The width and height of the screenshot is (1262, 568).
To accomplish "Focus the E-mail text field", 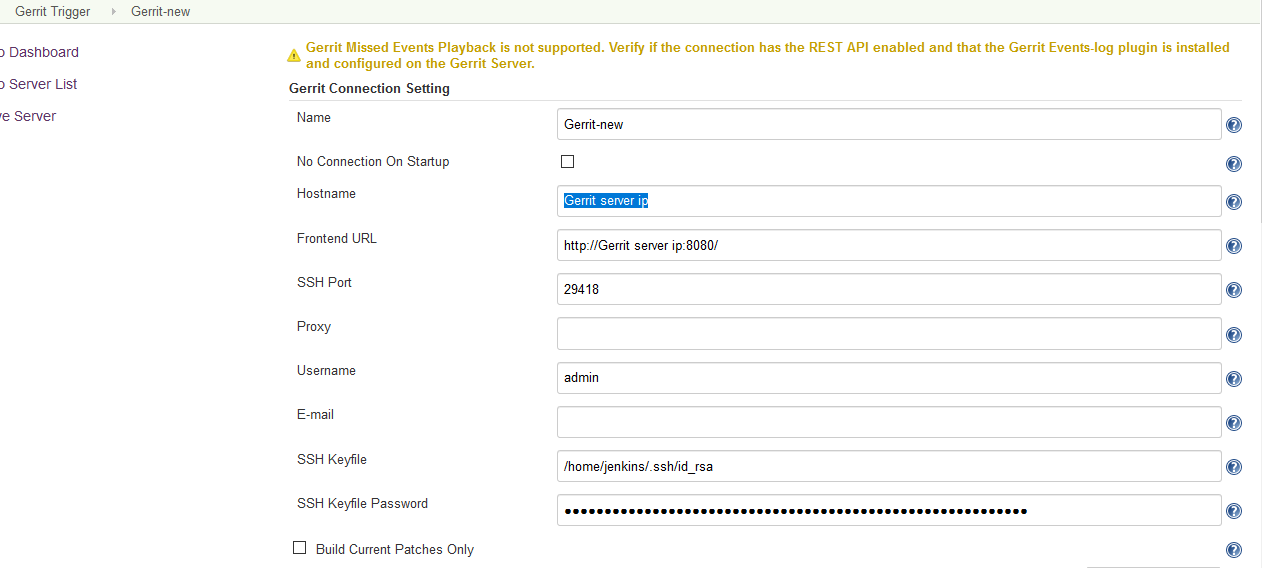I will (x=888, y=421).
